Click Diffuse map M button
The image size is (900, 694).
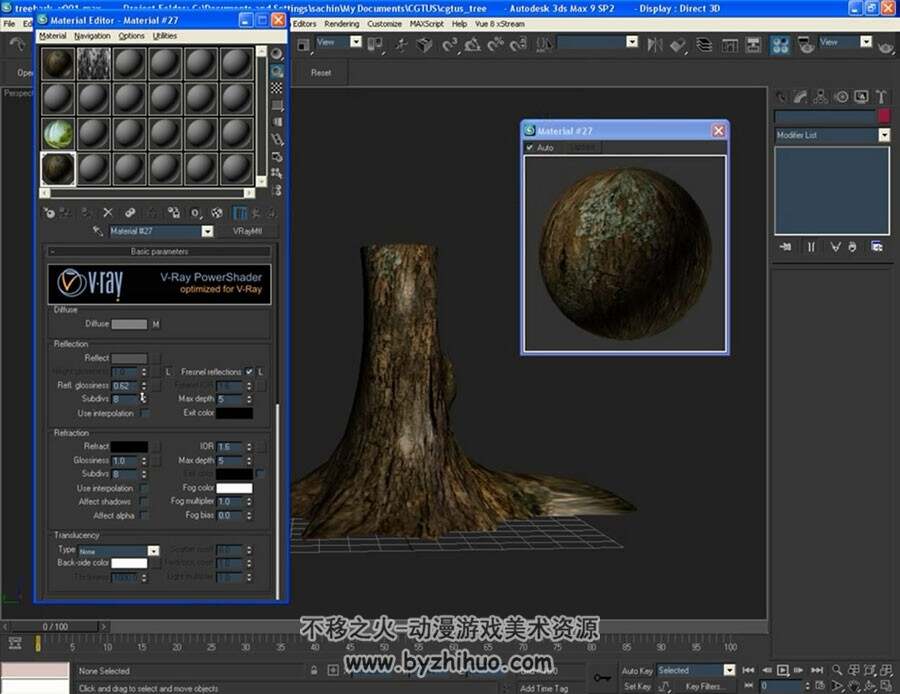[x=156, y=324]
